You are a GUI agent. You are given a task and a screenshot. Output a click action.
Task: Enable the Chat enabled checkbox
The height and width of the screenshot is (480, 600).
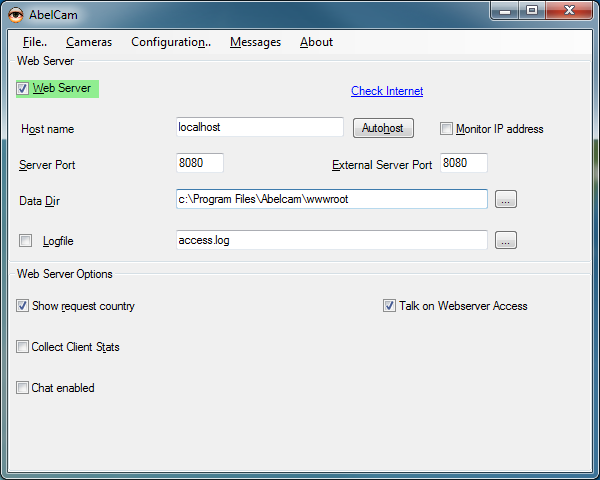[23, 388]
